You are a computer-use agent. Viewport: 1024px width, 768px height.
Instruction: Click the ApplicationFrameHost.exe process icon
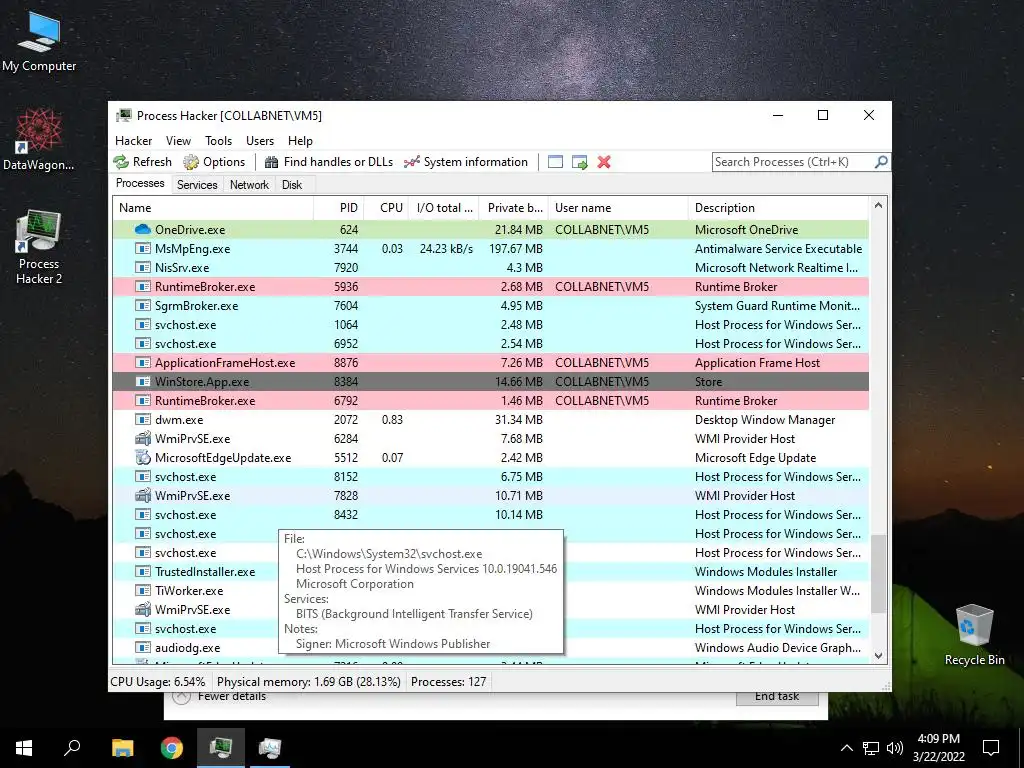tap(142, 362)
